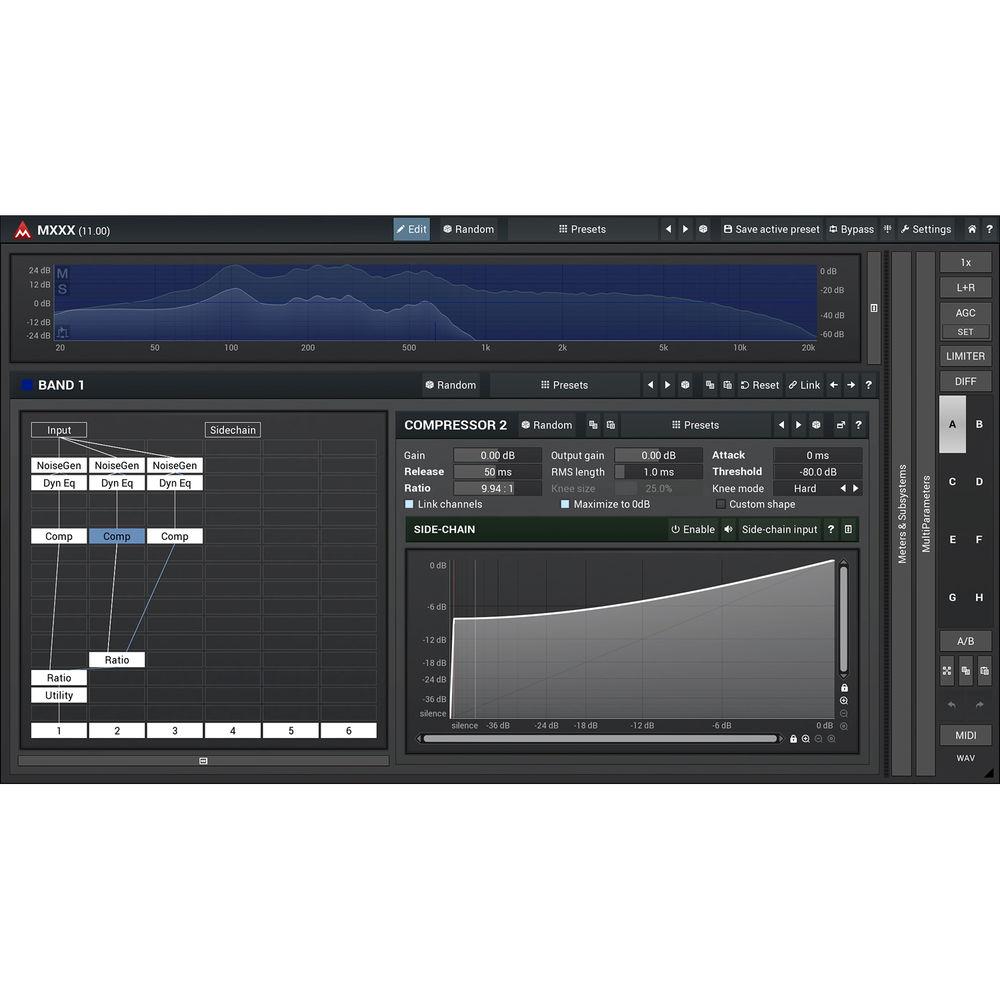
Task: Open the top MXXX Presets dropdown
Action: 582,229
